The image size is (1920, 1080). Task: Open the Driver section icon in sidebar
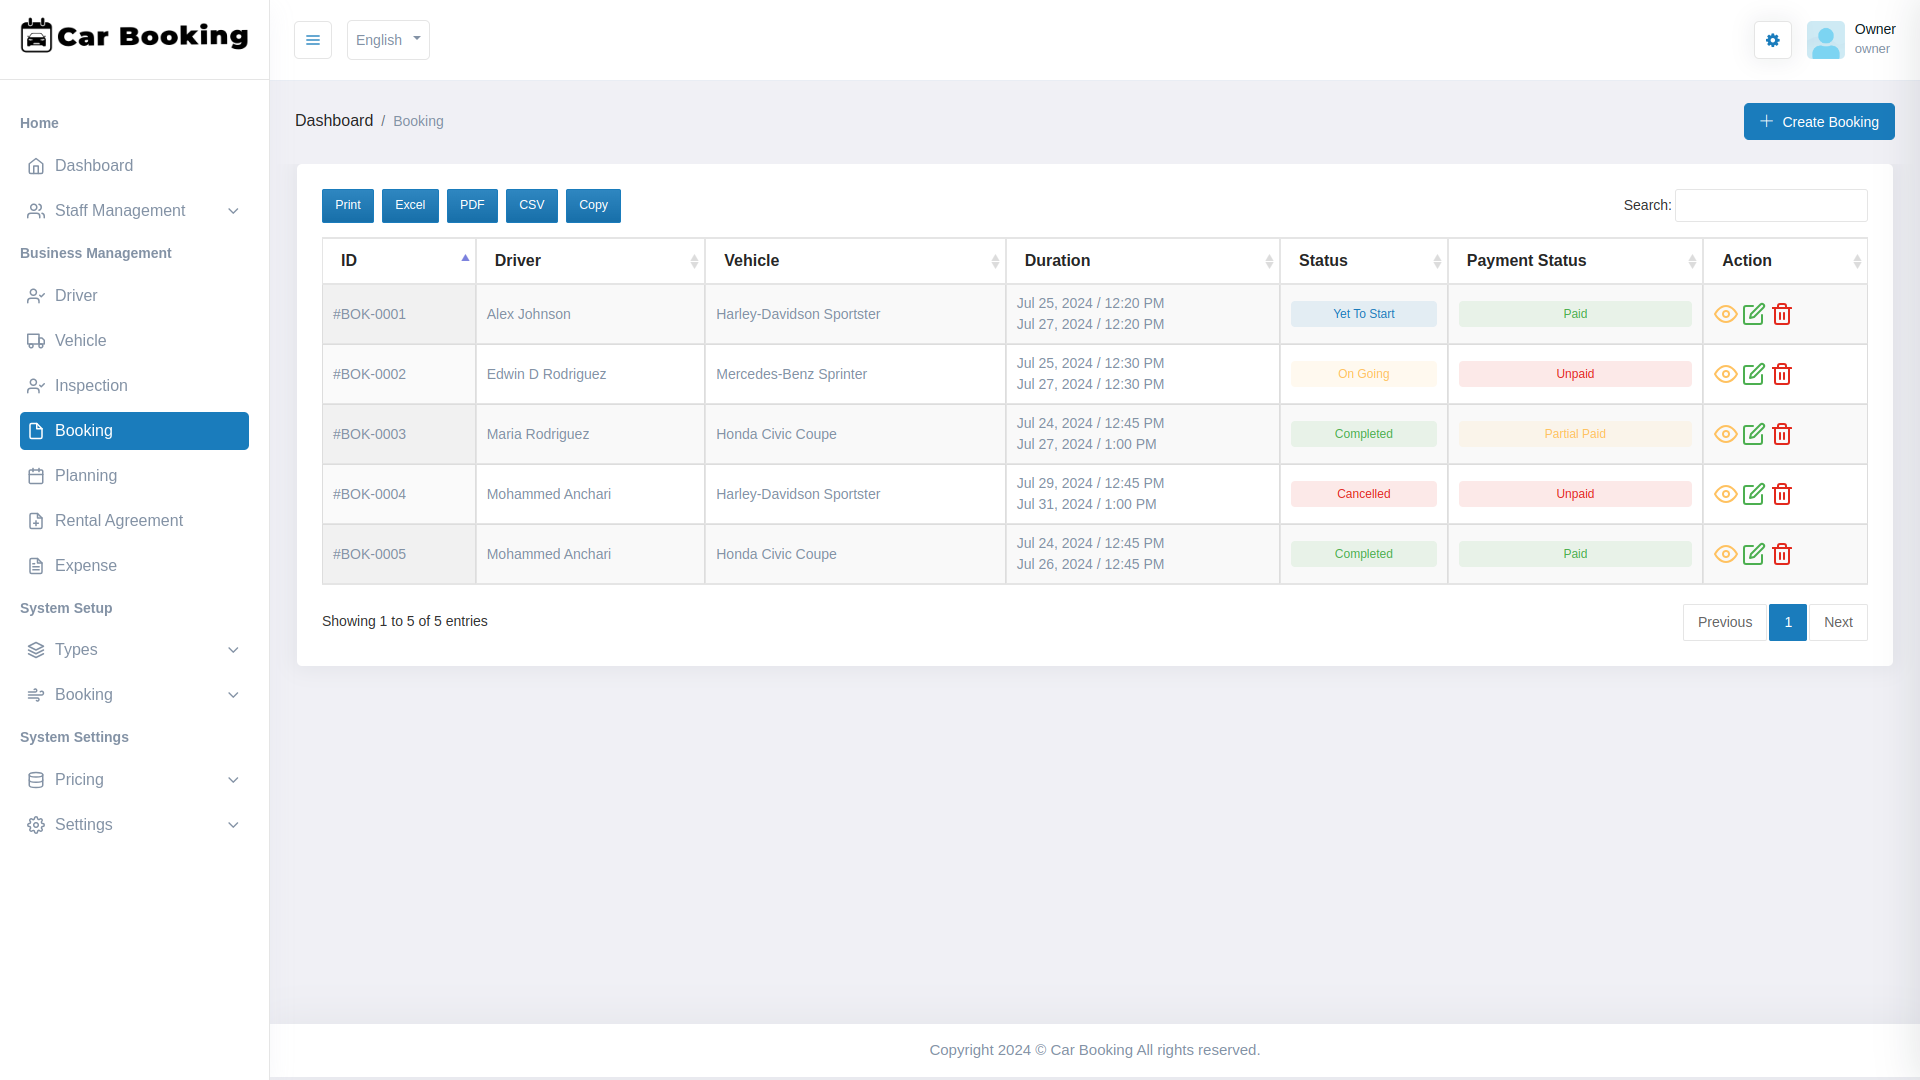click(x=36, y=296)
